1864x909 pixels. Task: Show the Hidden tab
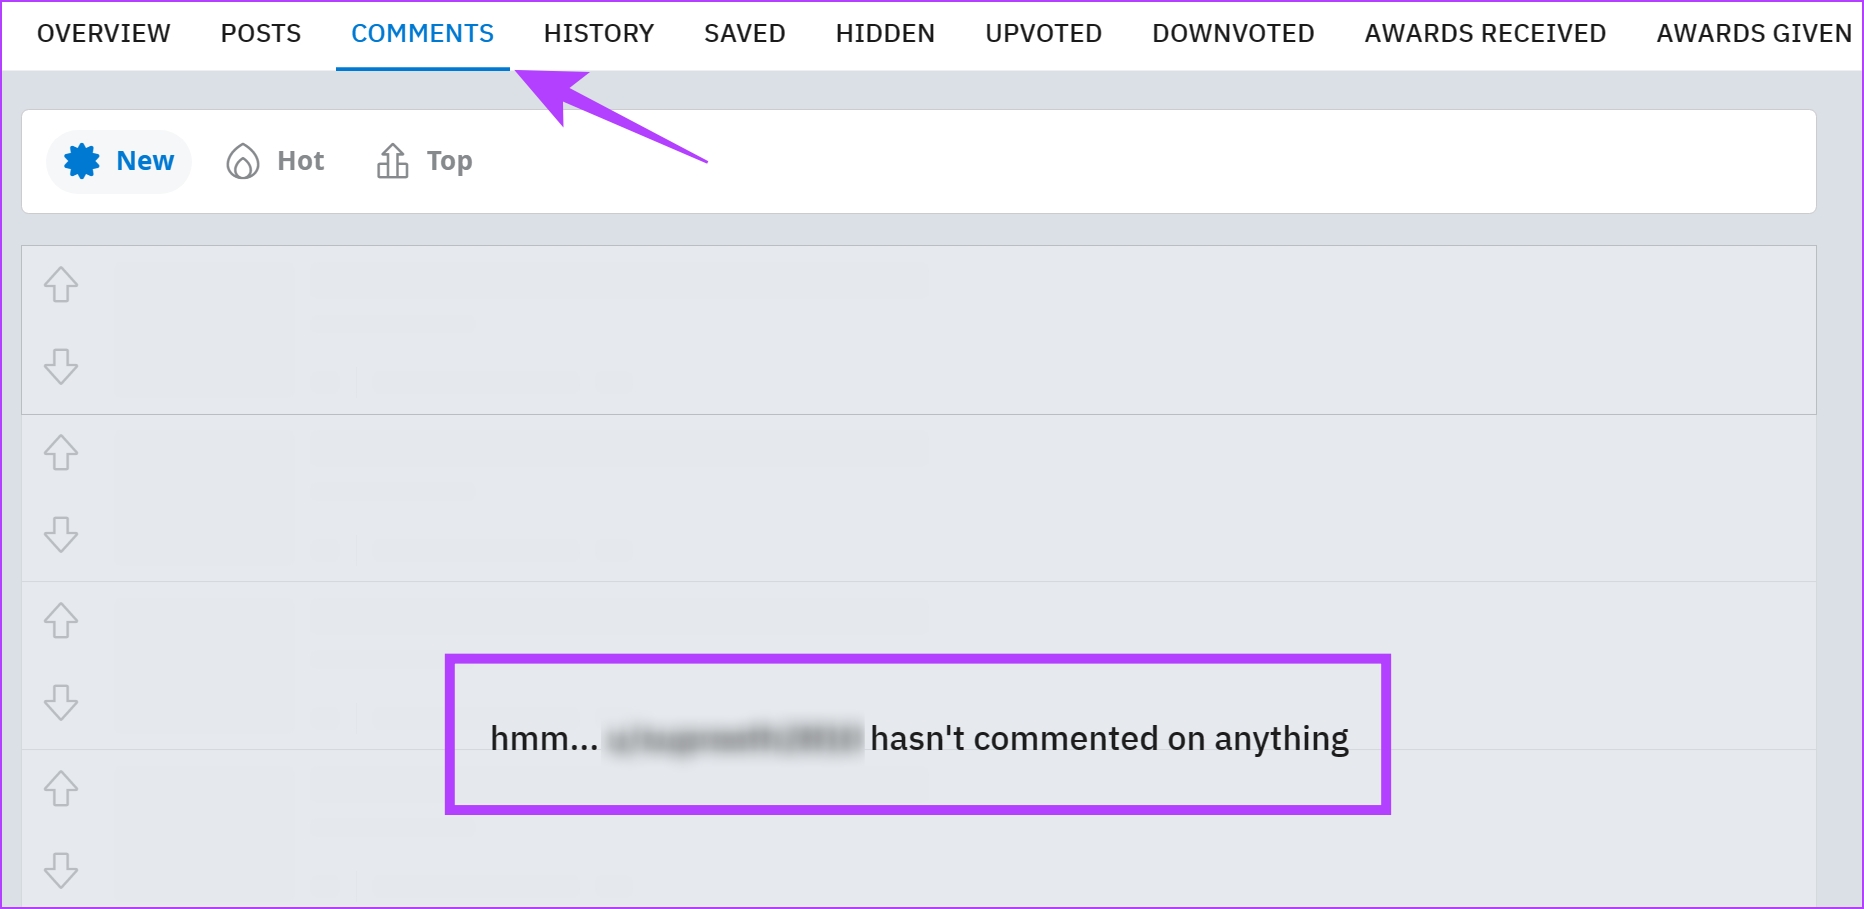[x=885, y=34]
